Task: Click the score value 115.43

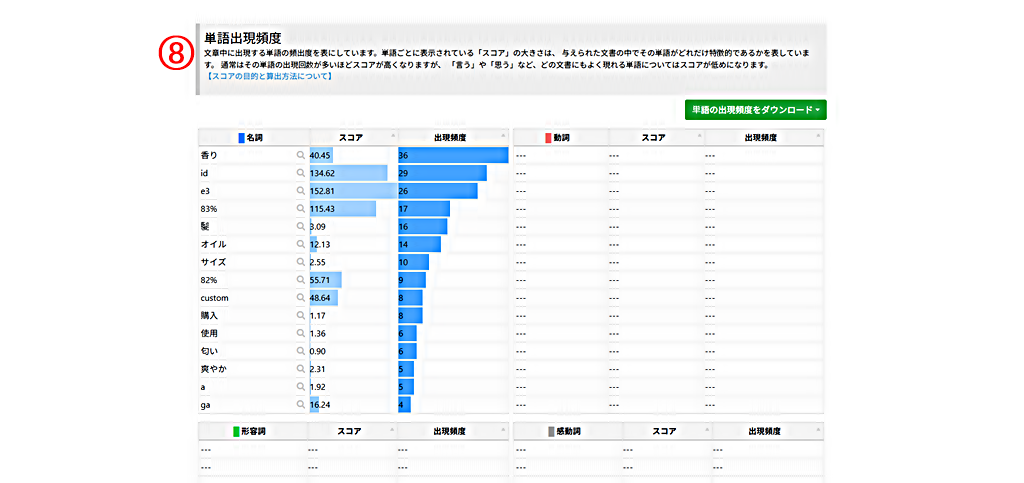Action: pyautogui.click(x=323, y=209)
